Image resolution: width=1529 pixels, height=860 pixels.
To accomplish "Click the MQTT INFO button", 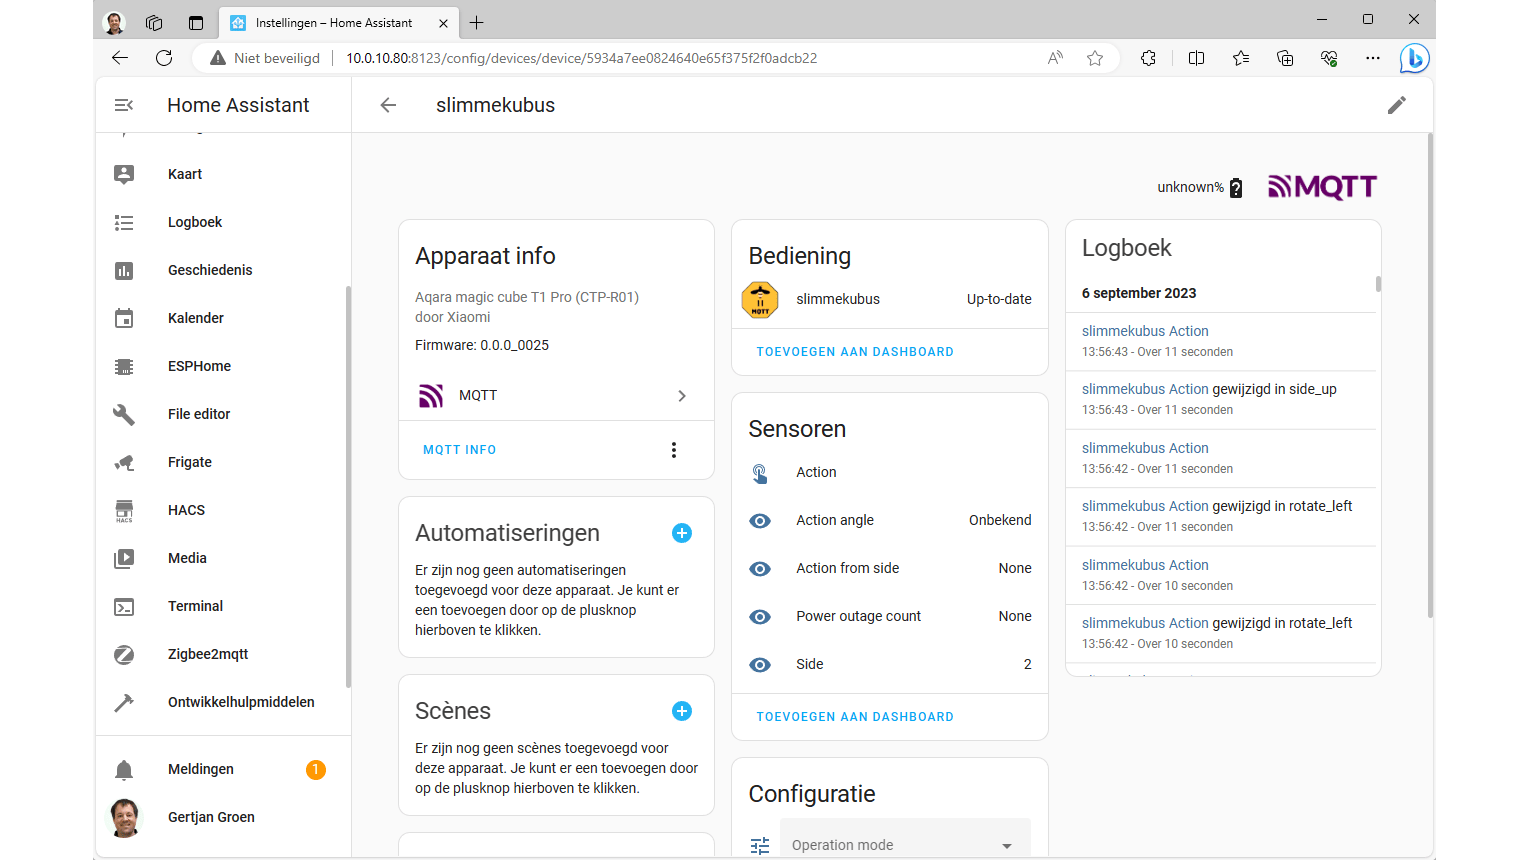I will coord(460,450).
